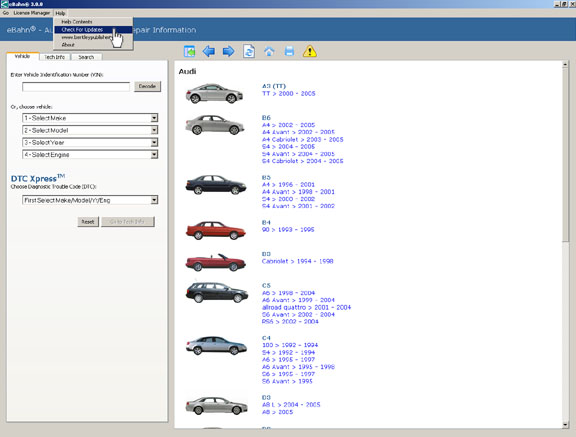Click the dark blue B5 sedan thumbnail

[216, 184]
